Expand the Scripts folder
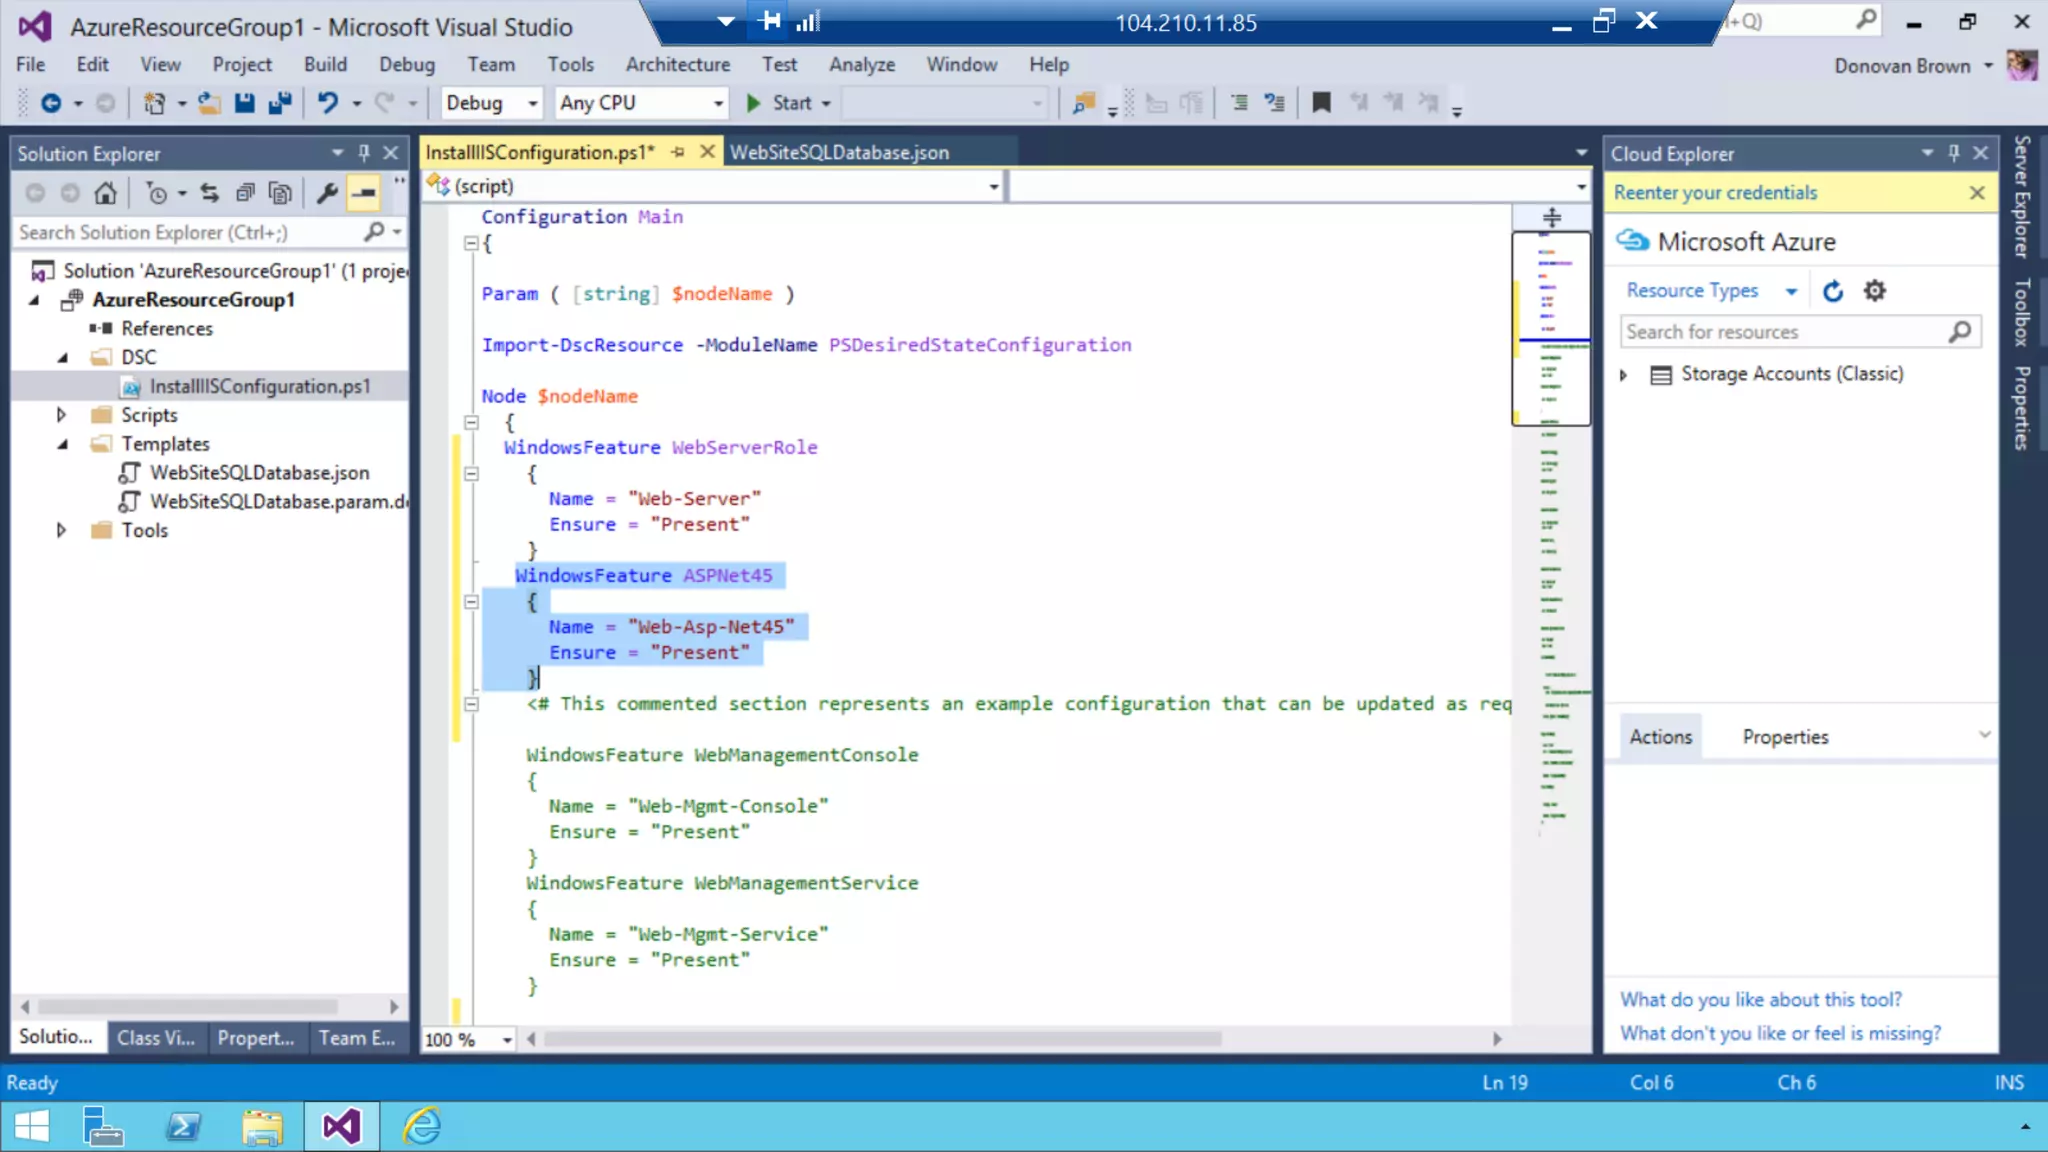The height and width of the screenshot is (1152, 2048). tap(61, 415)
